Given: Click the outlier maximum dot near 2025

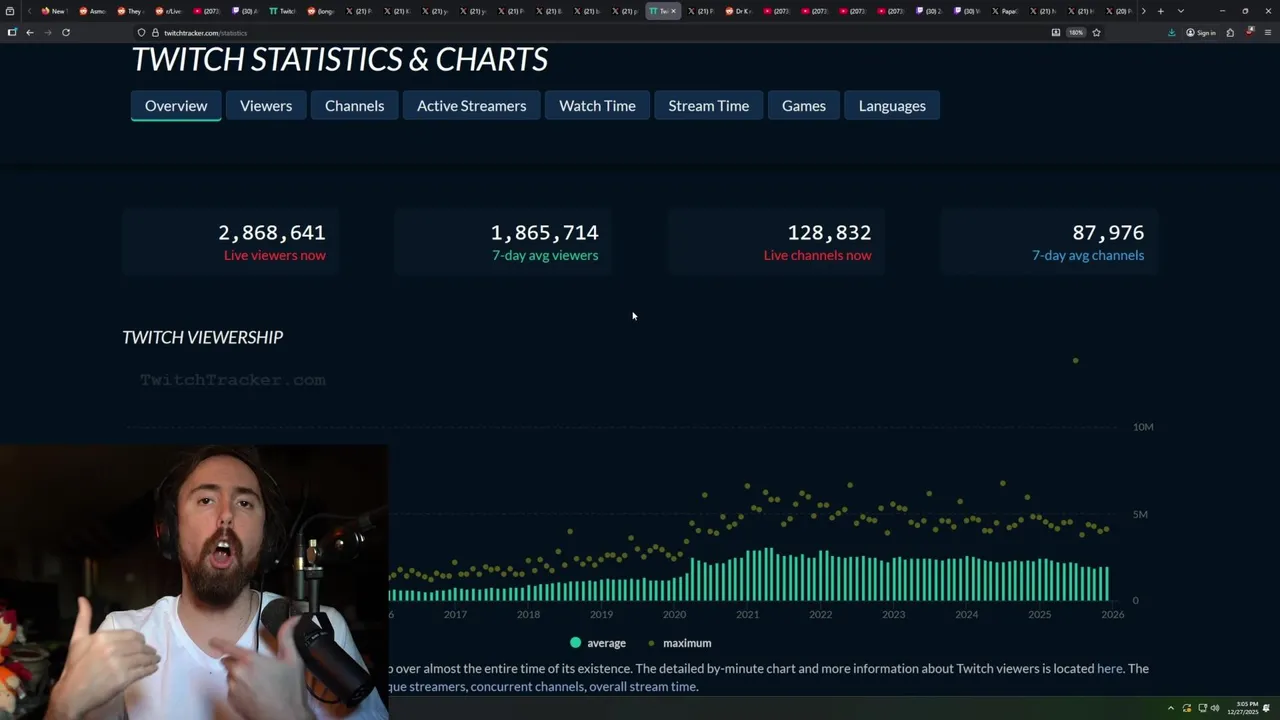Looking at the screenshot, I should tap(1075, 360).
